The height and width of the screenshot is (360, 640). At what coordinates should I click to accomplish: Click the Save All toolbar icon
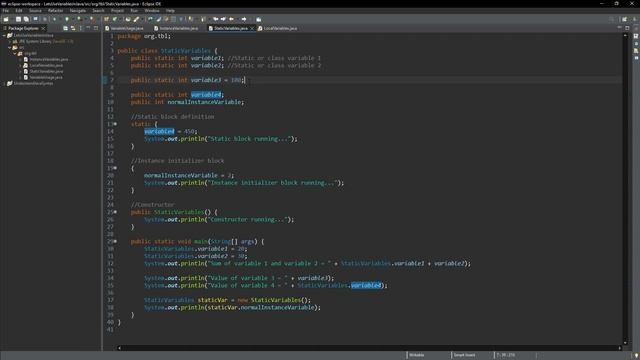click(x=26, y=19)
